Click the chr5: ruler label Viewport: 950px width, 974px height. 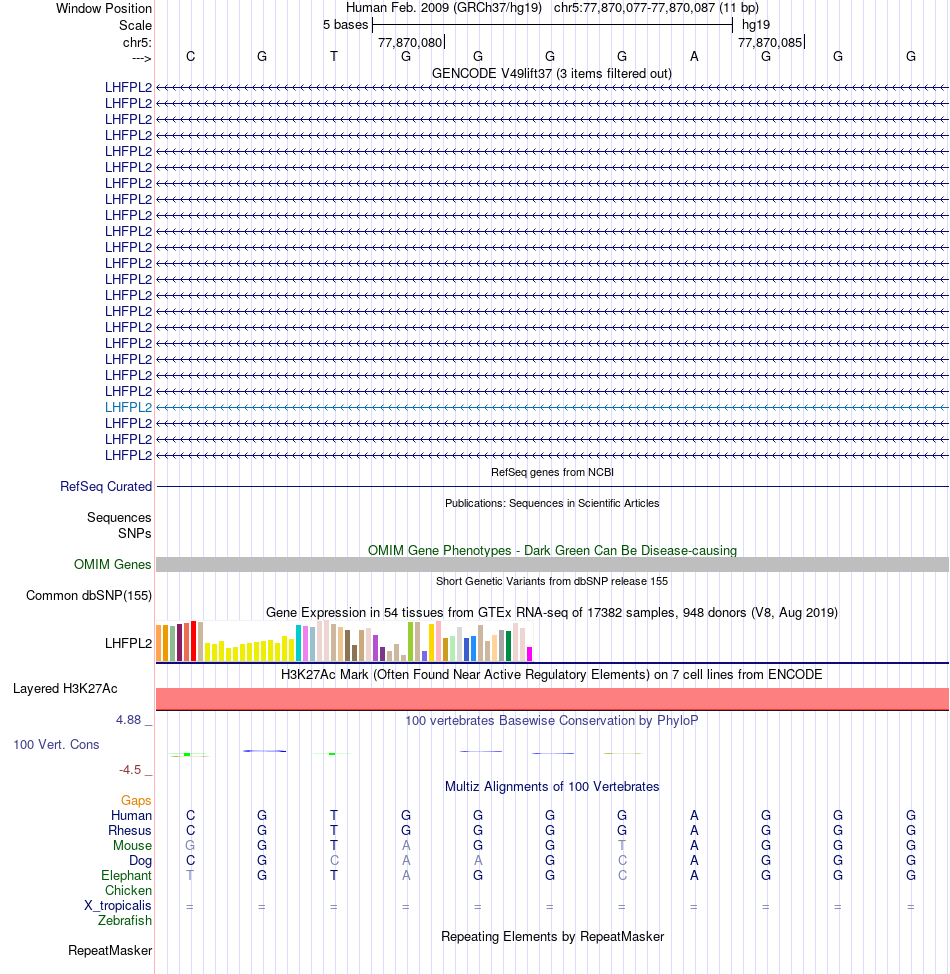137,42
